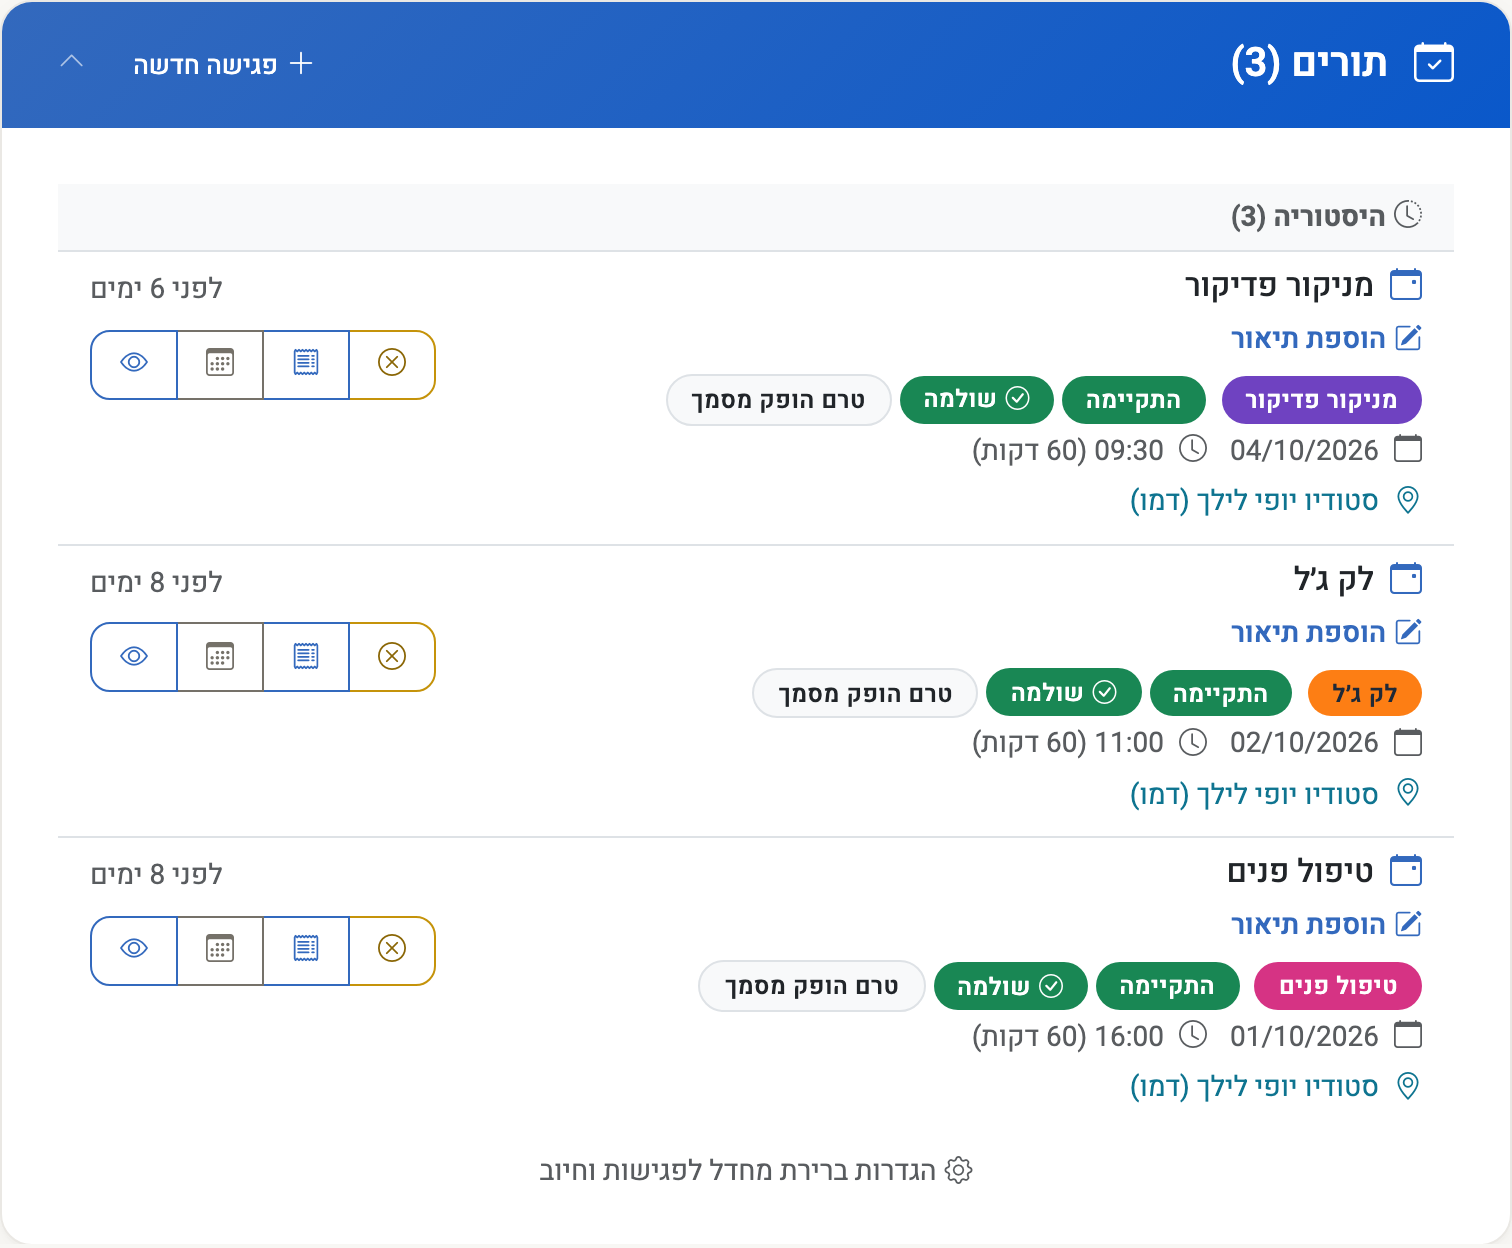Viewport: 1512px width, 1248px height.
Task: Click the pink טיפול פנים tag
Action: click(1337, 986)
